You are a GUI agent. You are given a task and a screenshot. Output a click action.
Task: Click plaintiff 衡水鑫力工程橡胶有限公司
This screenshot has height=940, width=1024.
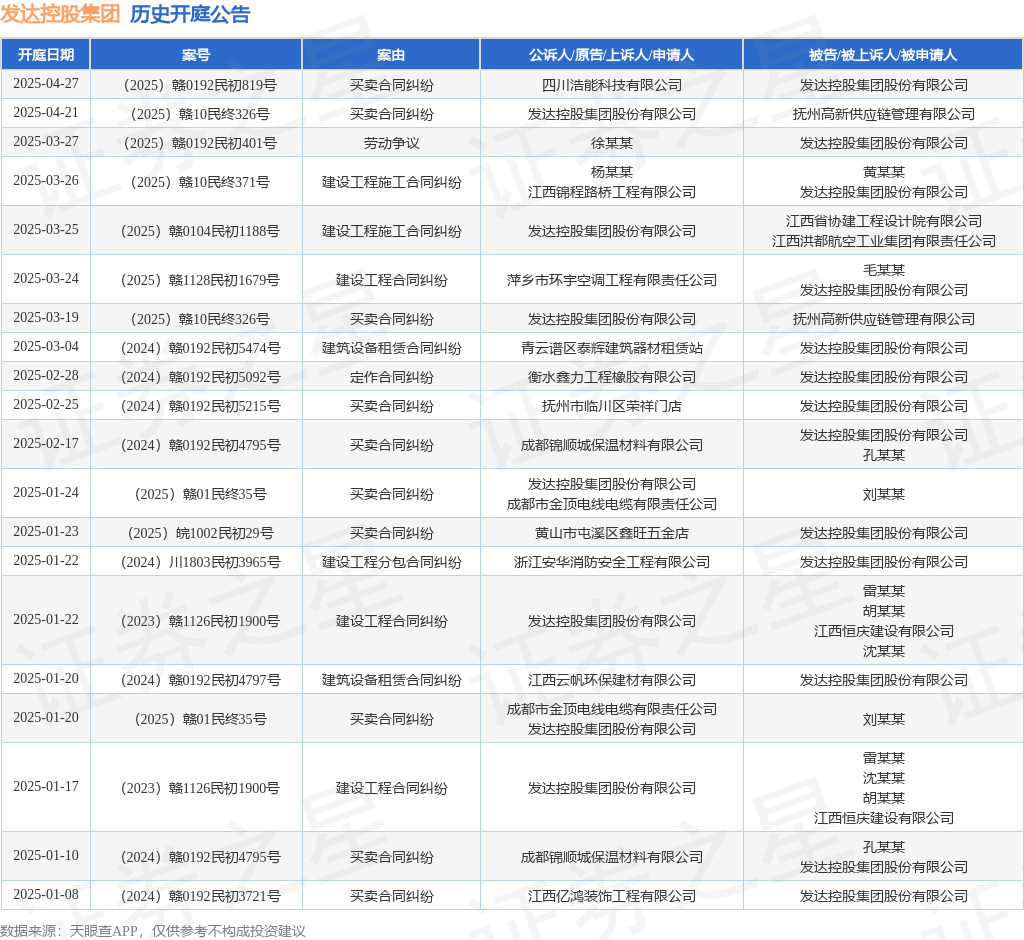coord(612,376)
